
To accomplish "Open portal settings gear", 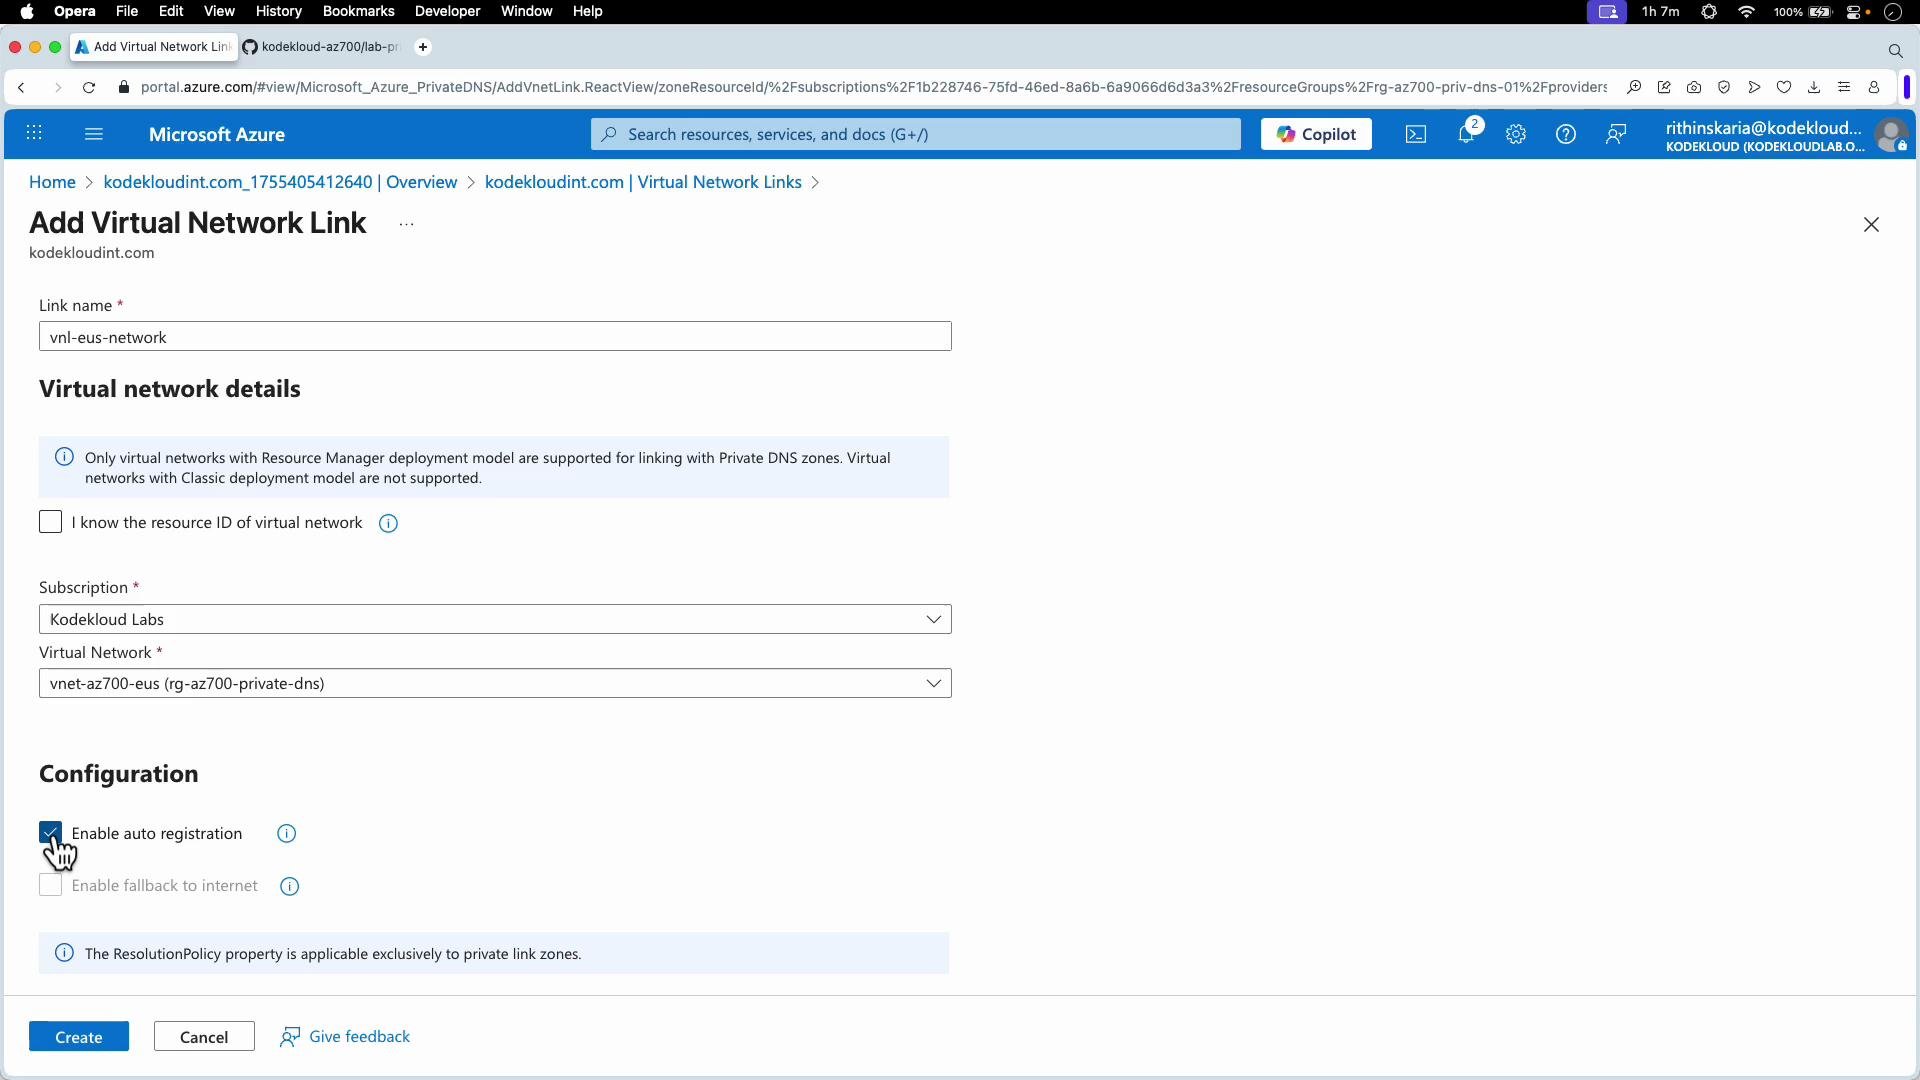I will pyautogui.click(x=1516, y=134).
